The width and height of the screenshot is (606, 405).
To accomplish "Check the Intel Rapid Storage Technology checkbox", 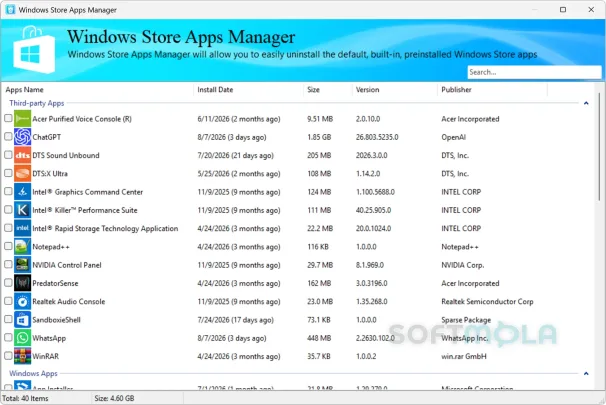I will pyautogui.click(x=8, y=228).
